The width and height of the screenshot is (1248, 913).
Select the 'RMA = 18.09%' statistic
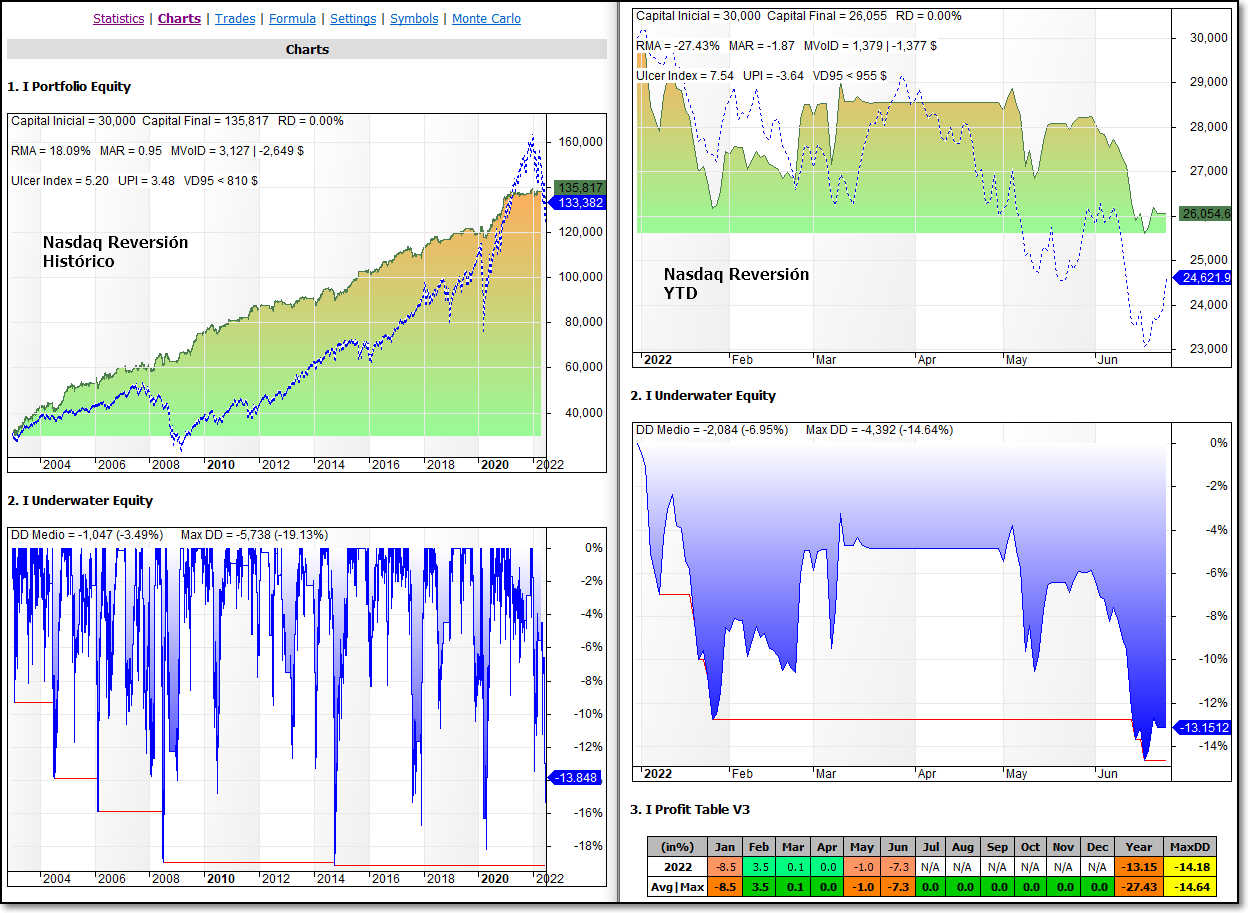click(x=51, y=151)
